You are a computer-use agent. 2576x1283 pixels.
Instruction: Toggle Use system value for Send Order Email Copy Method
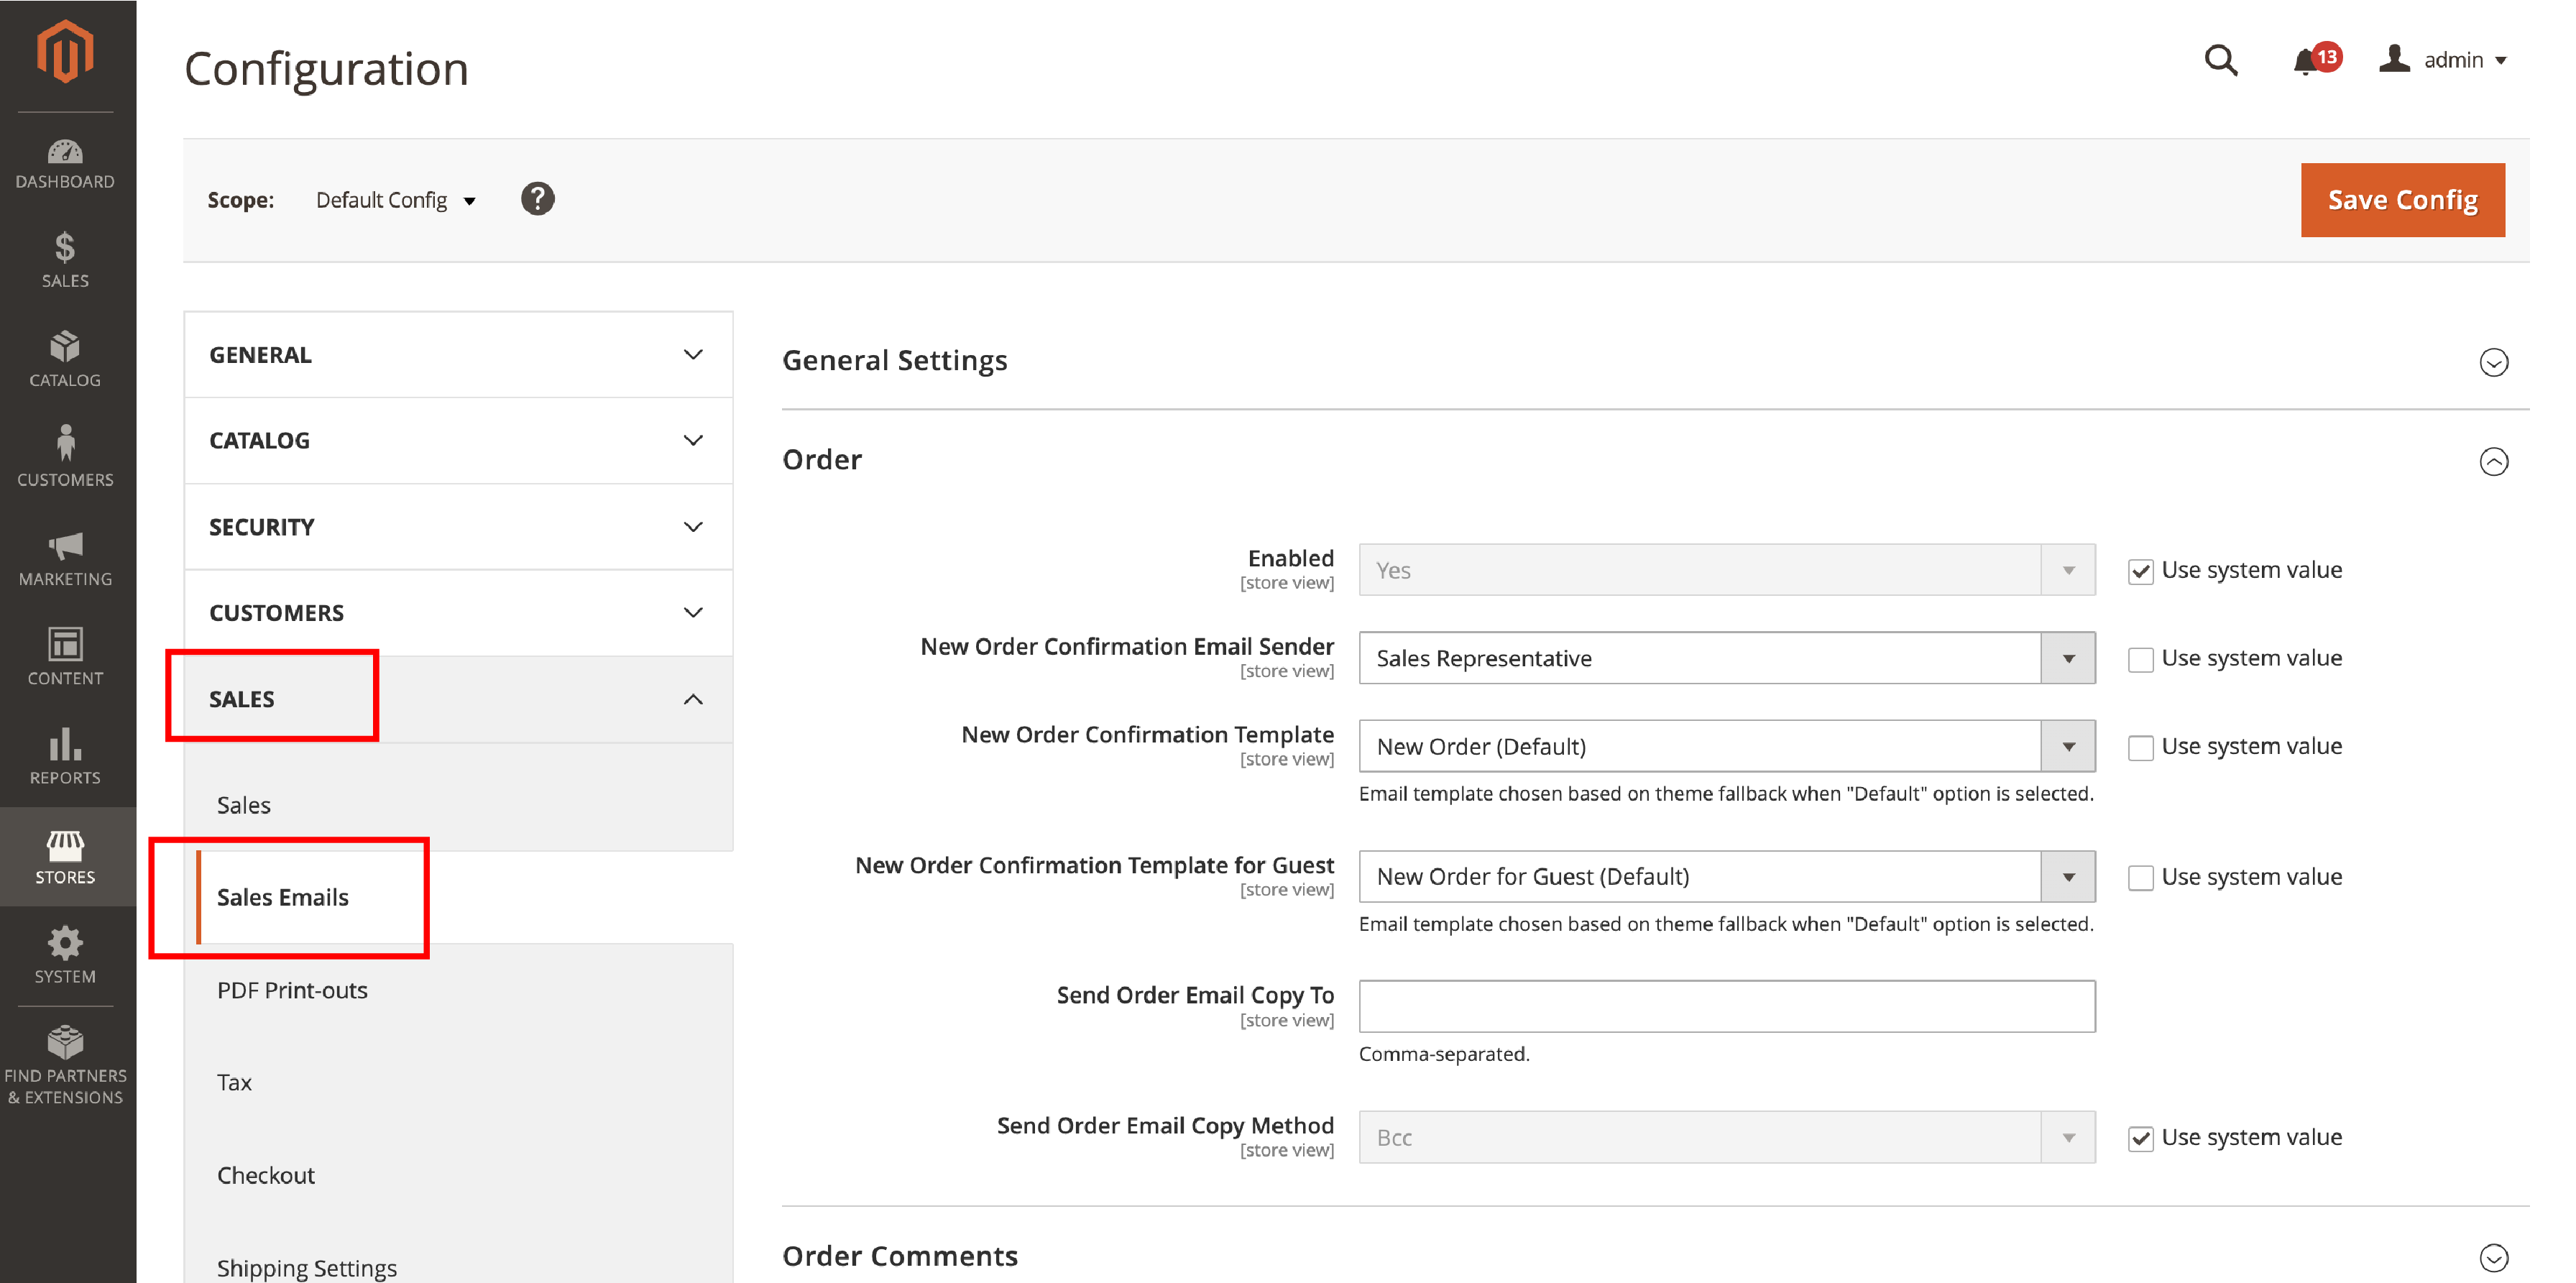(2140, 1139)
